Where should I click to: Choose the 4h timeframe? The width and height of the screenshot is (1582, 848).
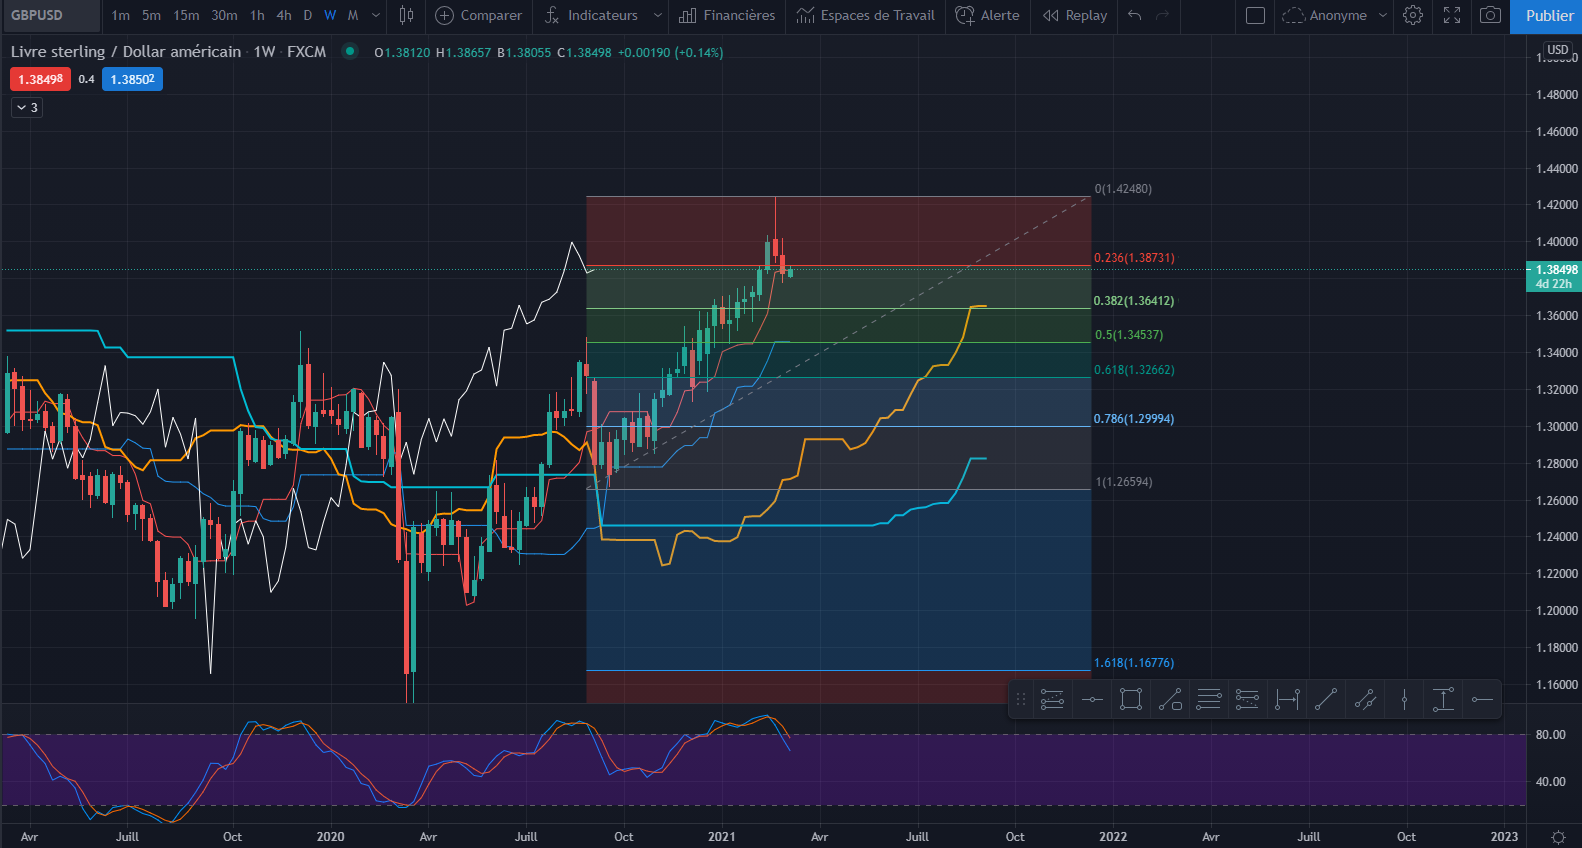click(284, 15)
